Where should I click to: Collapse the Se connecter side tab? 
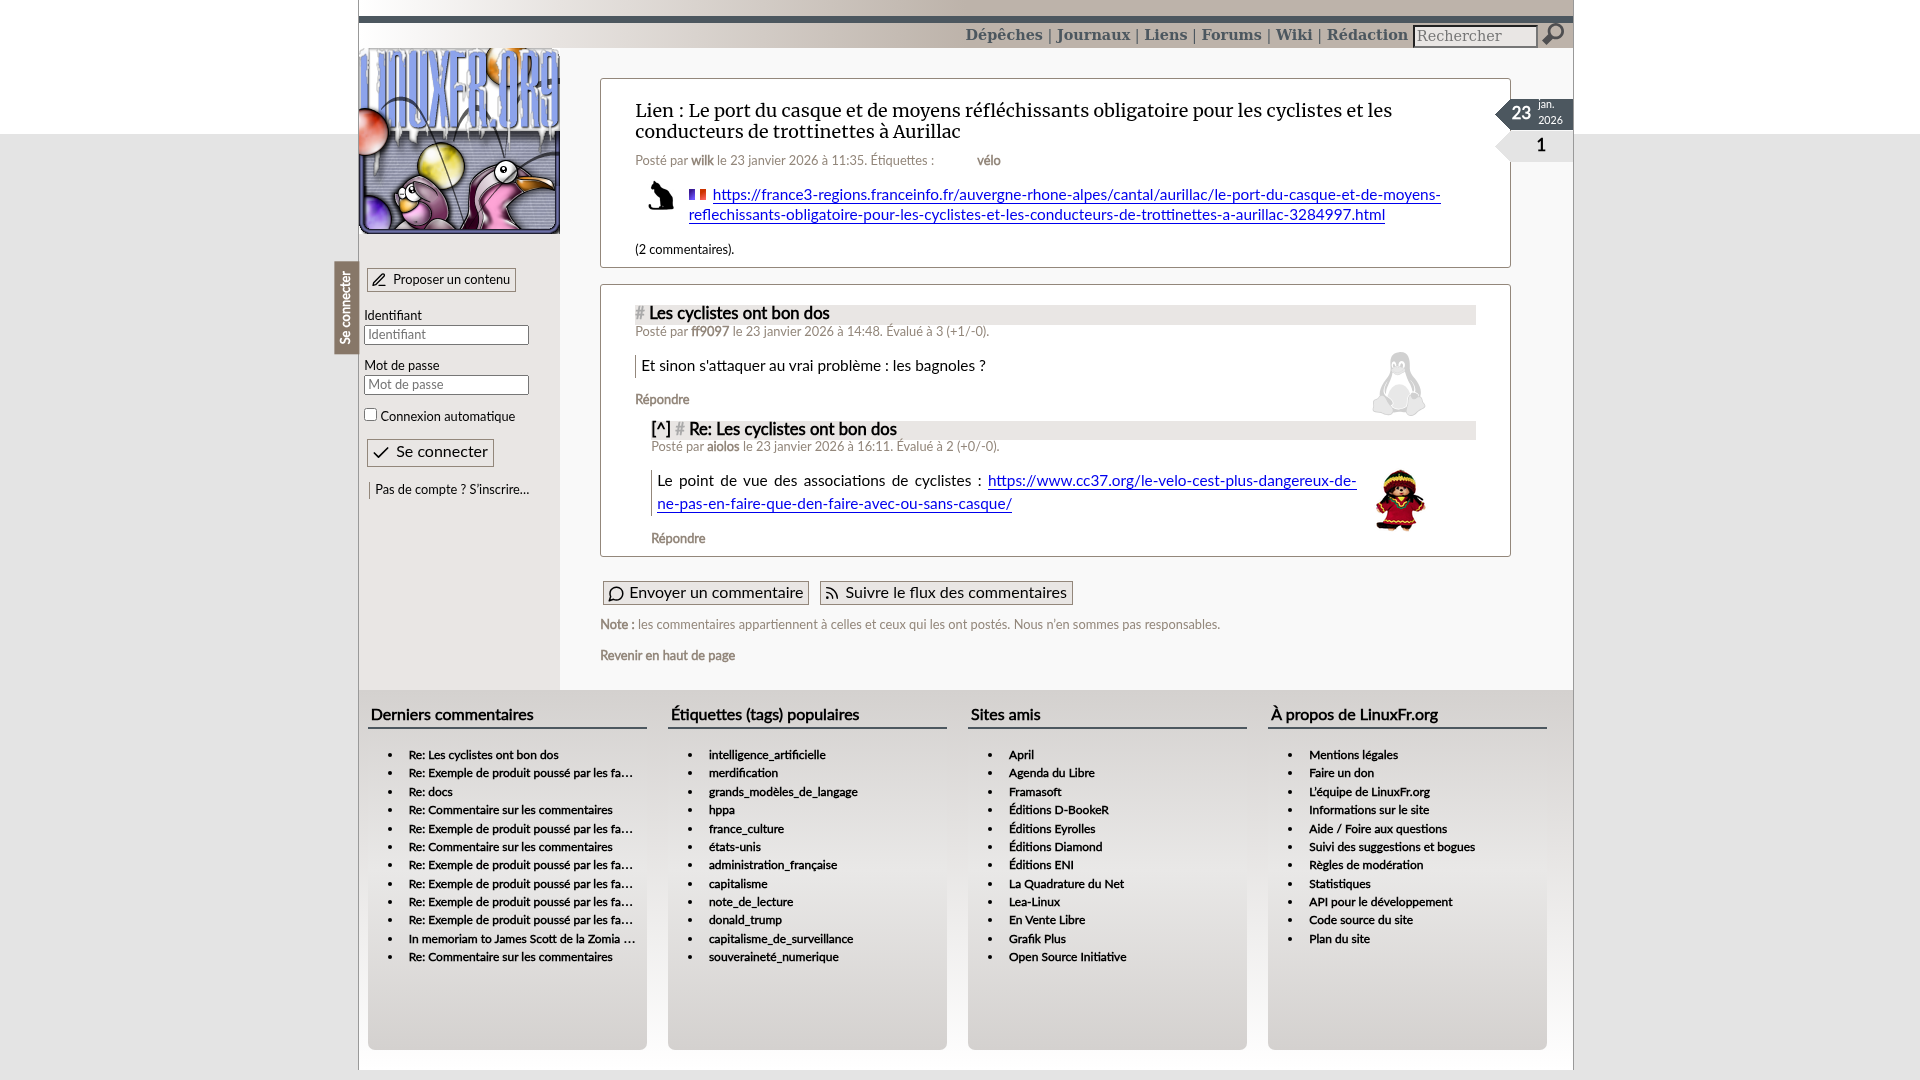[346, 308]
